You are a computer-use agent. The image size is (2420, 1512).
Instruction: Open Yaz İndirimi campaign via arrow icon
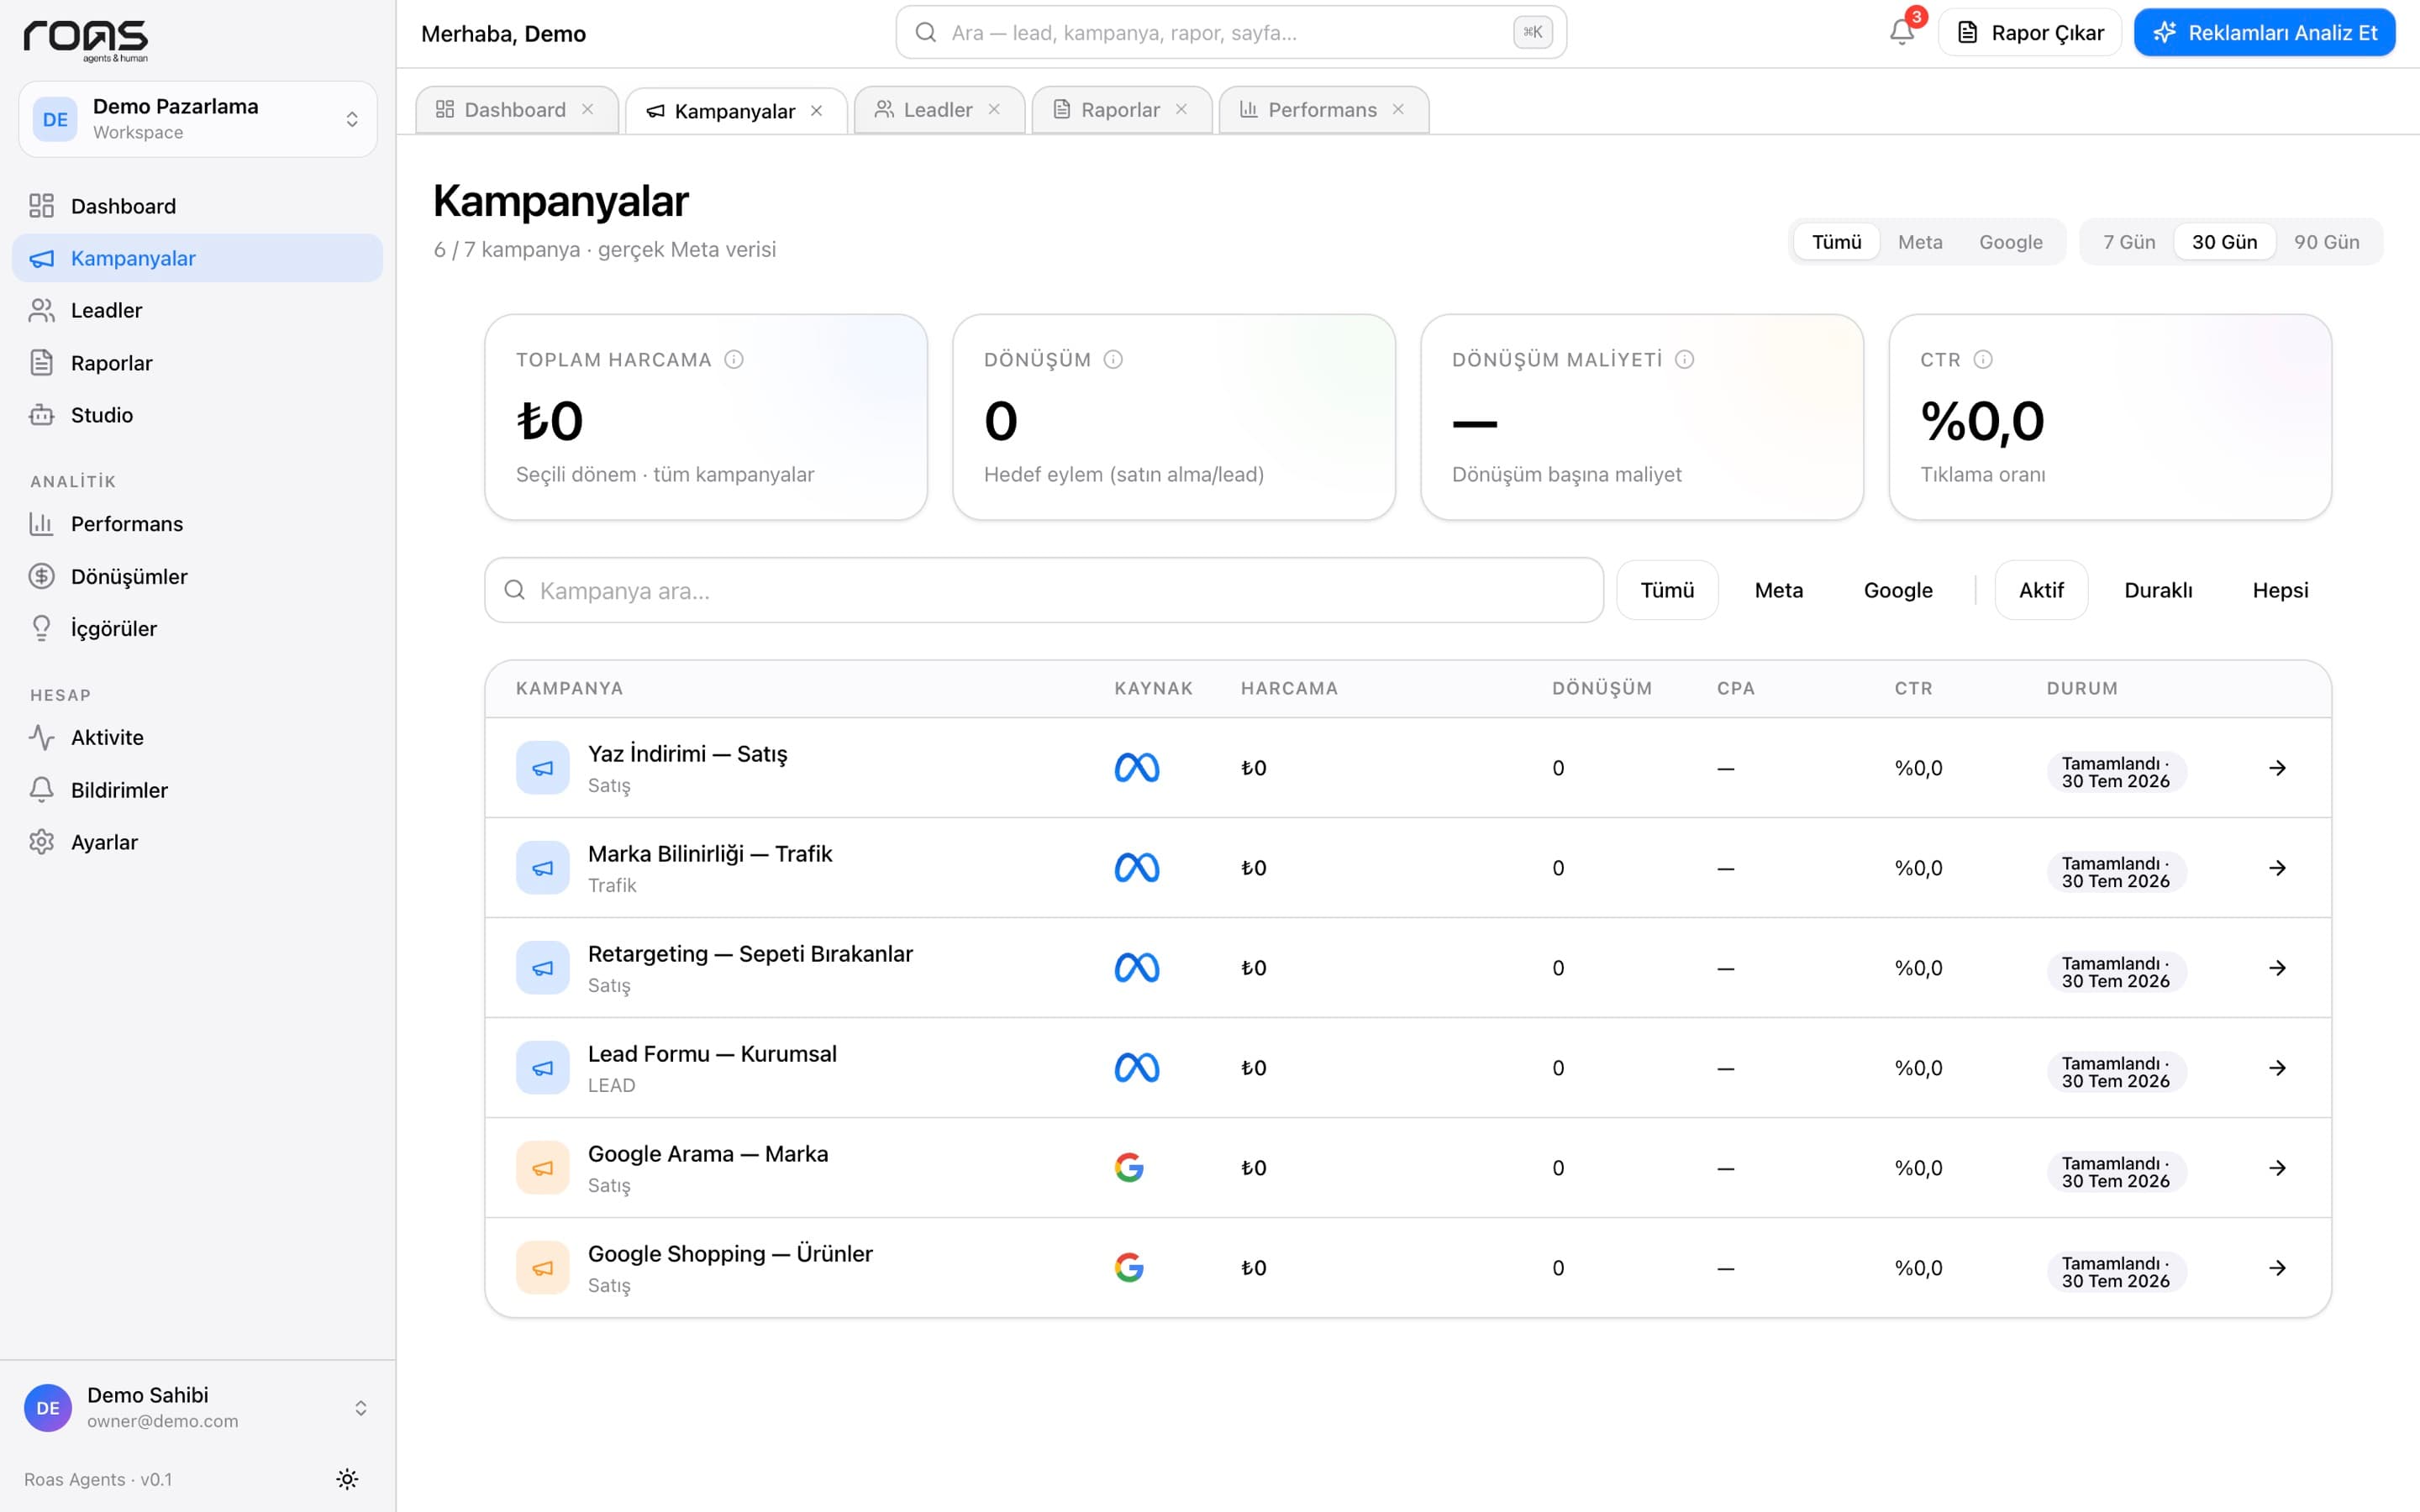click(2277, 768)
